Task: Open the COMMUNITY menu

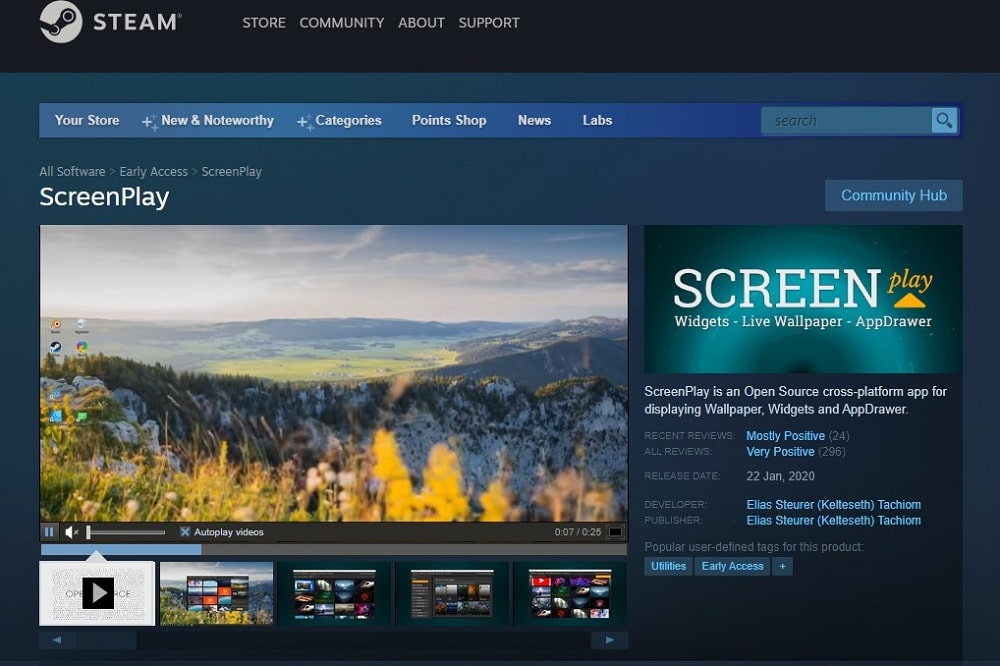Action: click(x=342, y=22)
